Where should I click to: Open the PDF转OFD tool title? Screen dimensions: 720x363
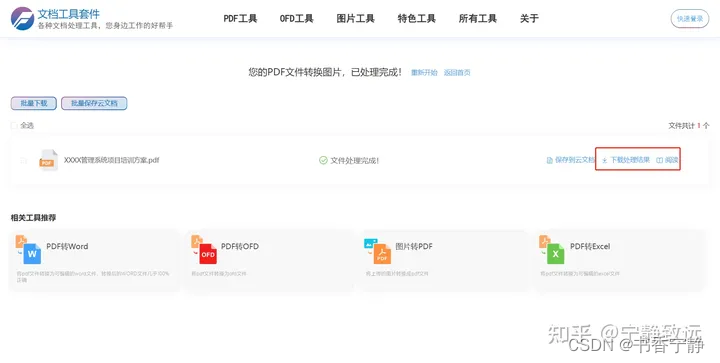(x=240, y=246)
